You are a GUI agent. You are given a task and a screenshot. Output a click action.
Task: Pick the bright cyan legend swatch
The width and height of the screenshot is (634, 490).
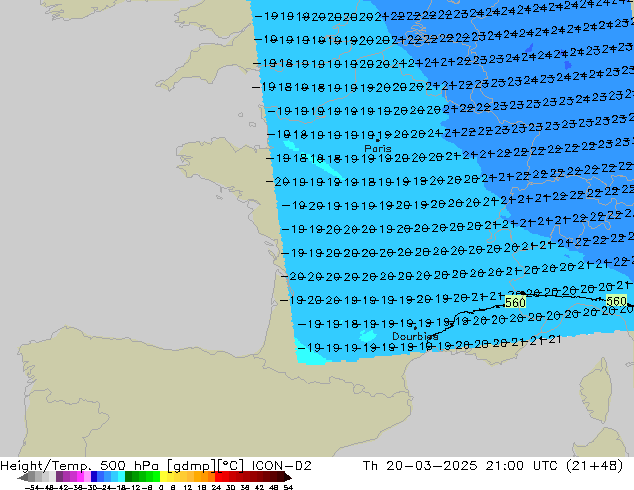pyautogui.click(x=121, y=477)
